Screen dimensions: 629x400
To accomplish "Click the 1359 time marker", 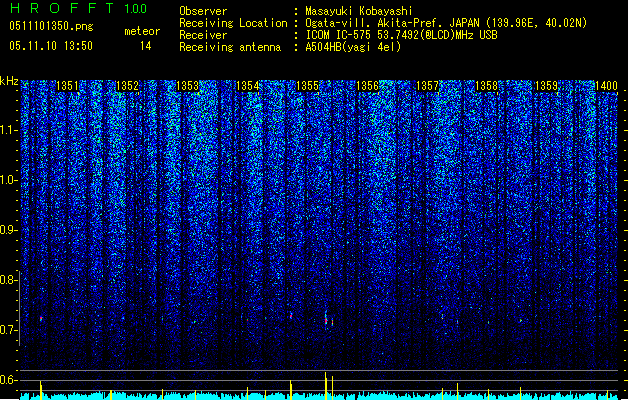I will 546,86.
